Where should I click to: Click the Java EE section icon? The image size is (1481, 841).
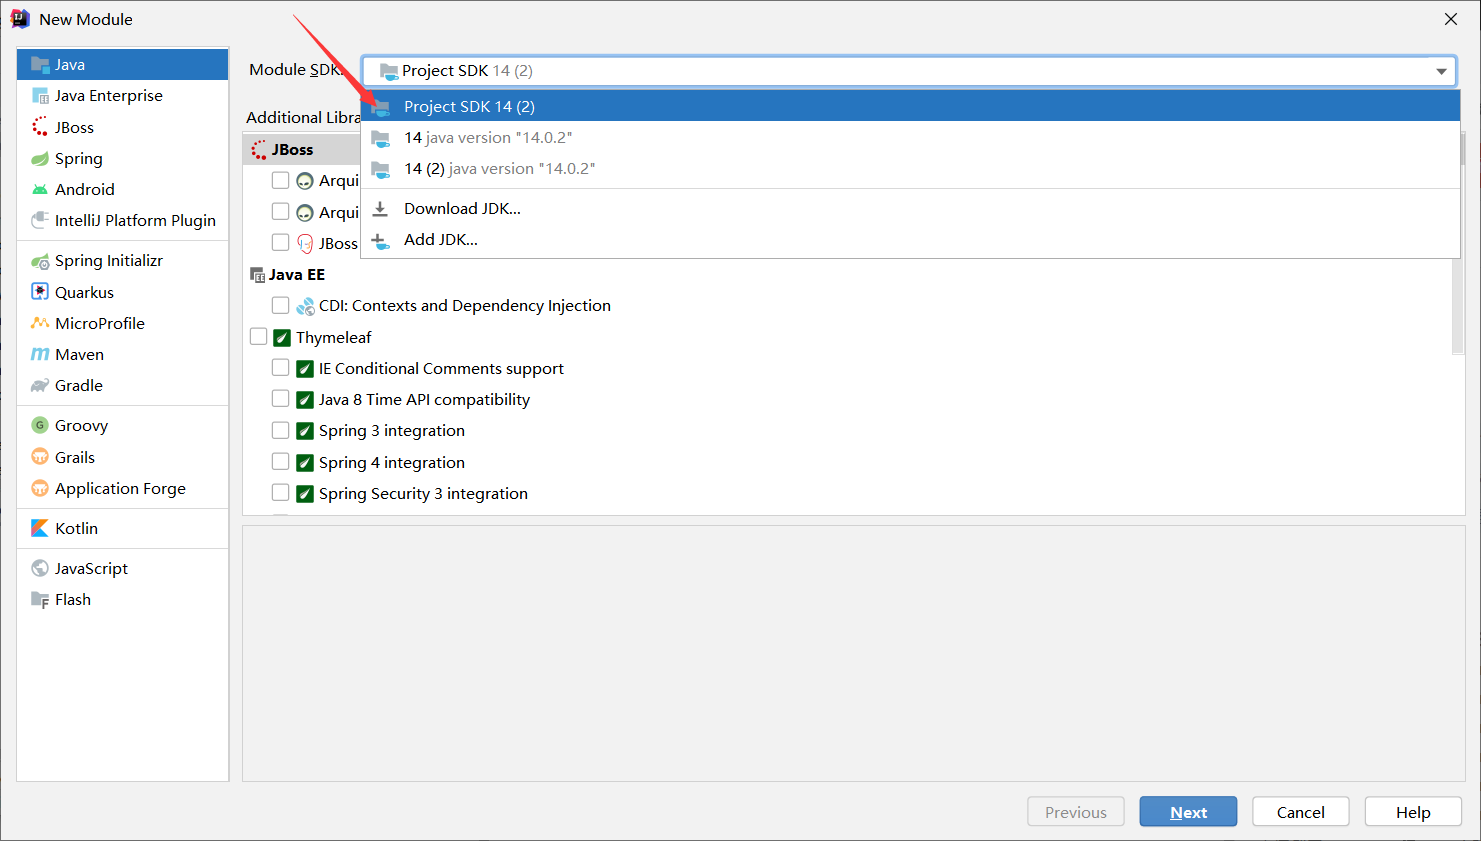pos(257,274)
